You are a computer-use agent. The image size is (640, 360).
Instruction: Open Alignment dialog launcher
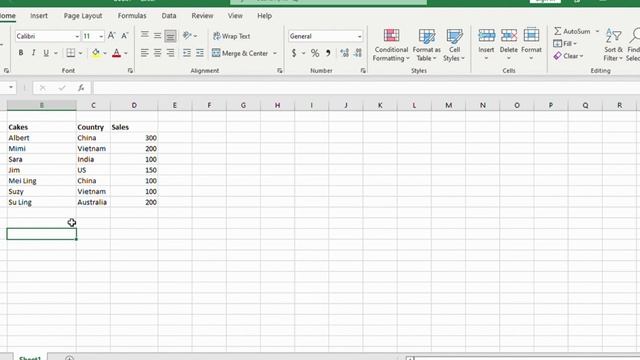tap(280, 71)
